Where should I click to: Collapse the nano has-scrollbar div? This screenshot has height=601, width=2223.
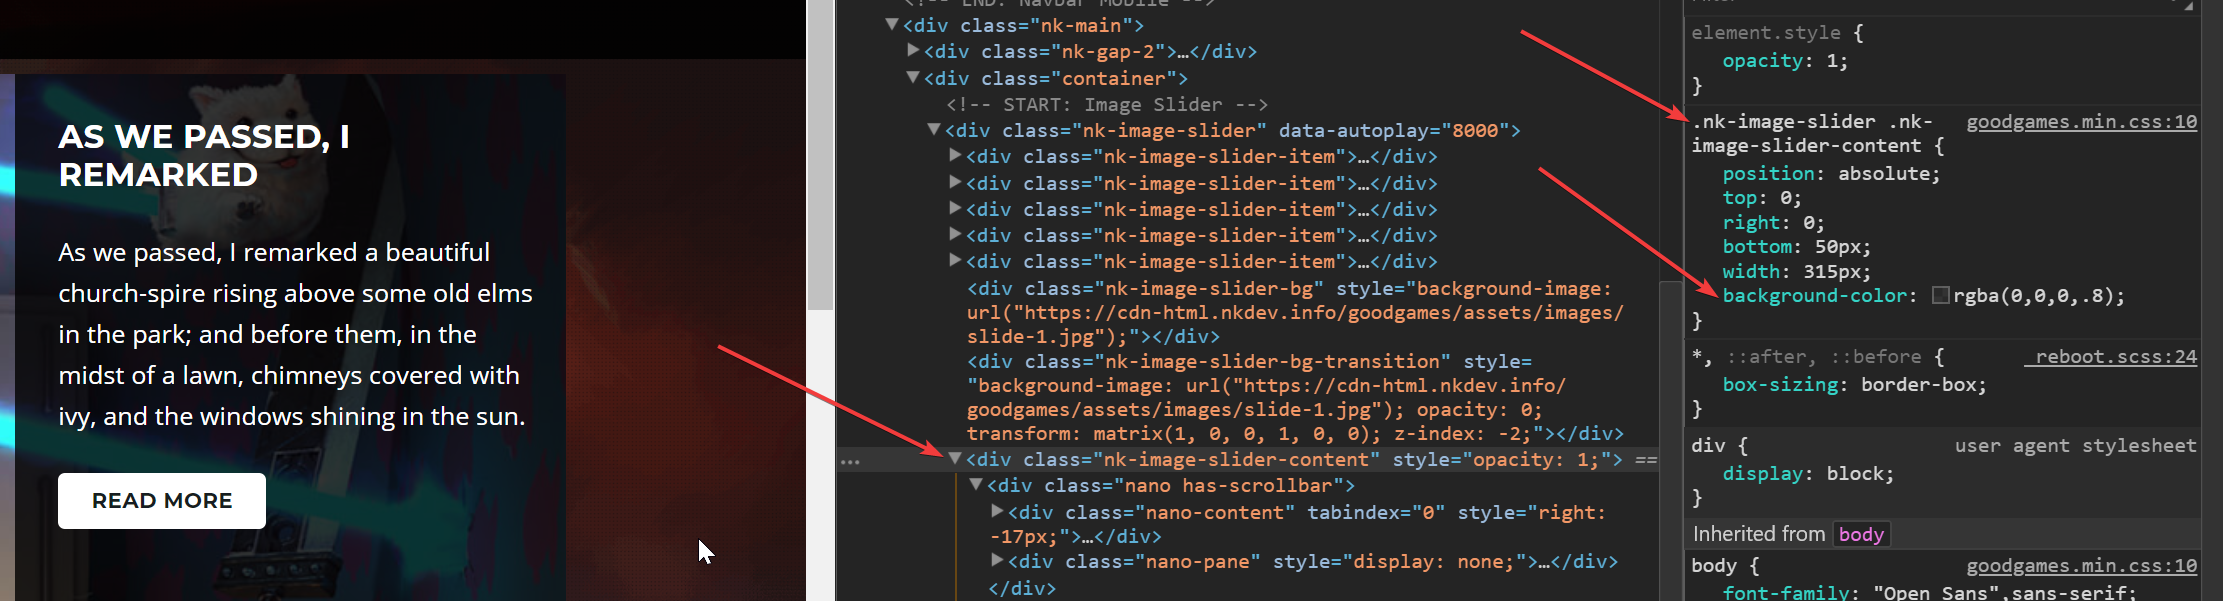(x=976, y=485)
